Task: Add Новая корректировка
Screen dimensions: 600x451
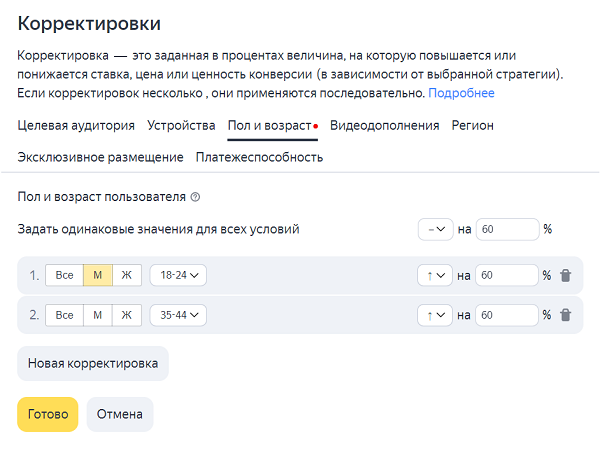Action: pyautogui.click(x=93, y=363)
